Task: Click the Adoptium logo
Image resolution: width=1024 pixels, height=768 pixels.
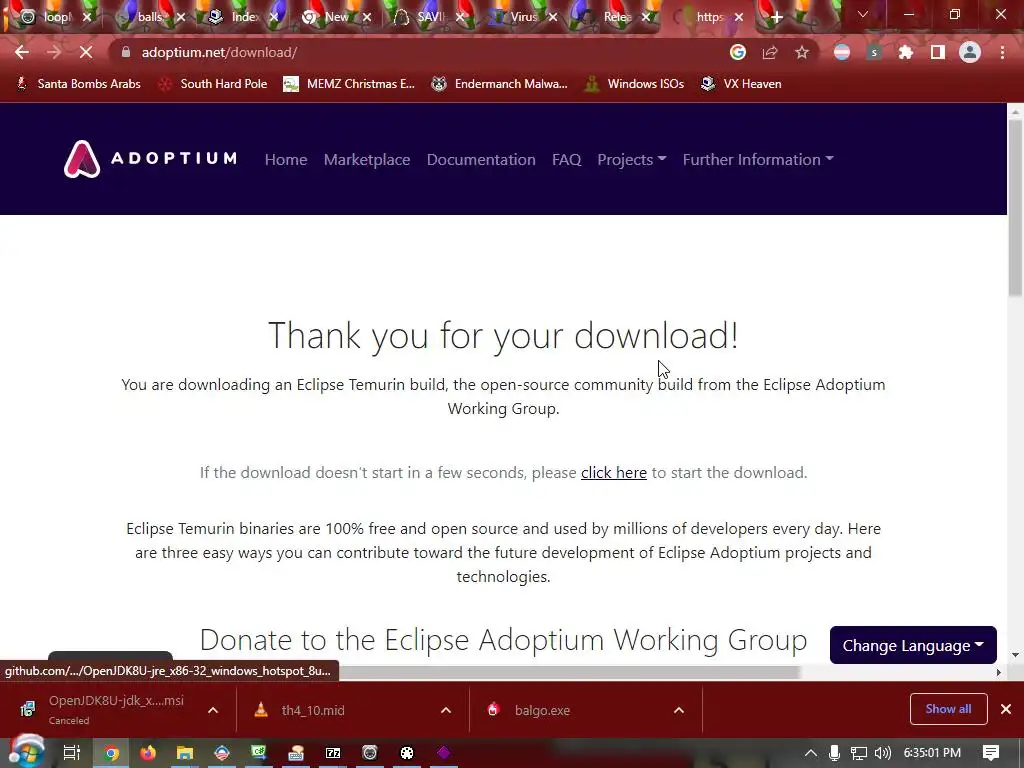Action: point(150,159)
